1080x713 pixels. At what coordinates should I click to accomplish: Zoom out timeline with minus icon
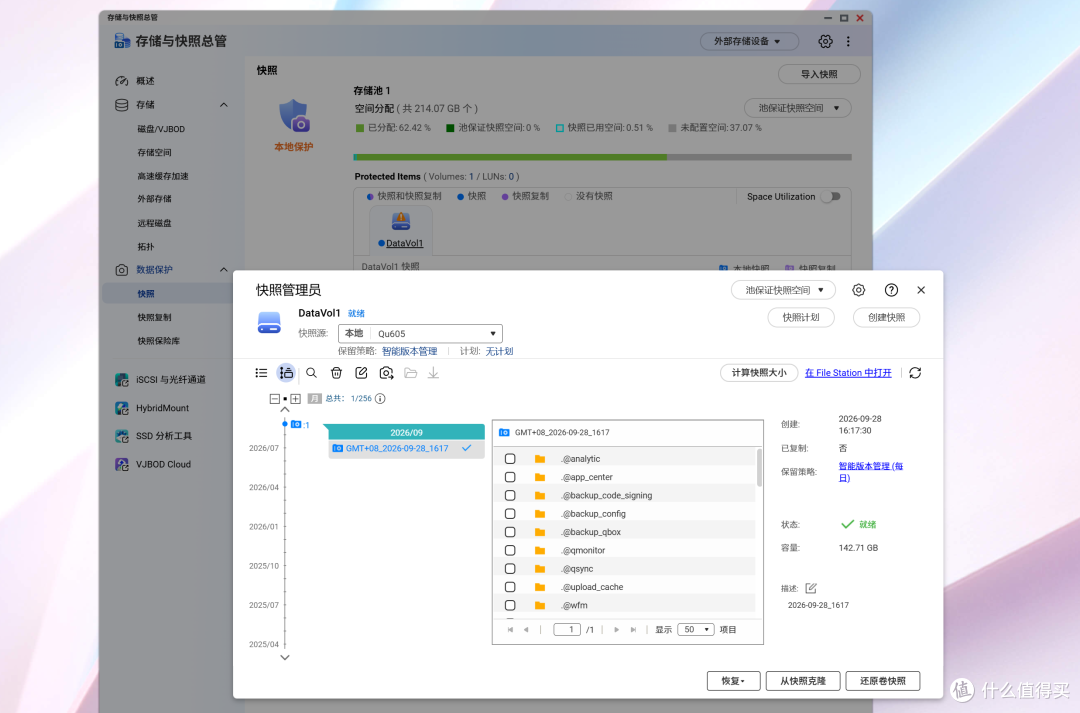pyautogui.click(x=274, y=398)
